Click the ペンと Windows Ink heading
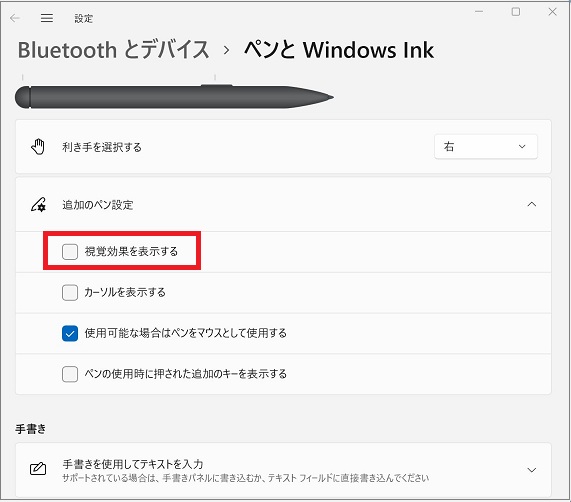This screenshot has width=571, height=502. [339, 50]
